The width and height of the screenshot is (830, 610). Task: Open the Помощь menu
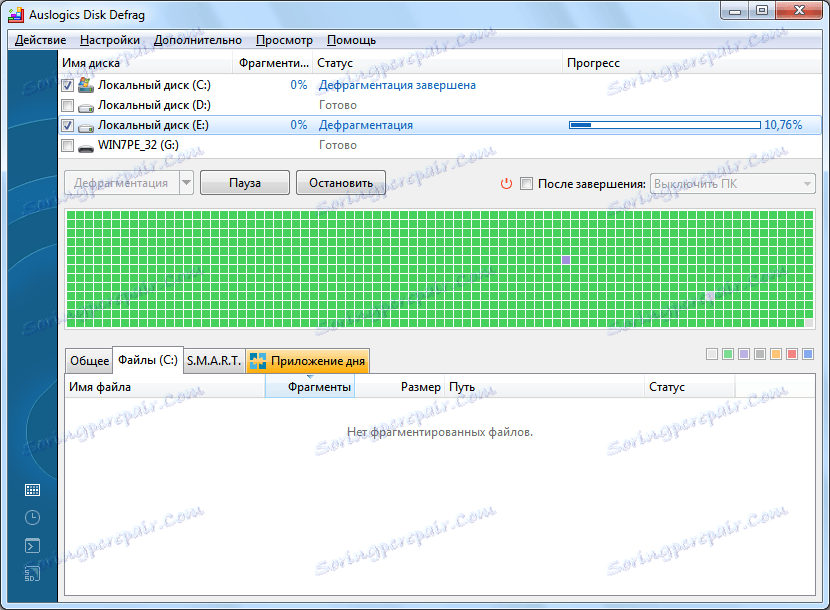coord(351,40)
